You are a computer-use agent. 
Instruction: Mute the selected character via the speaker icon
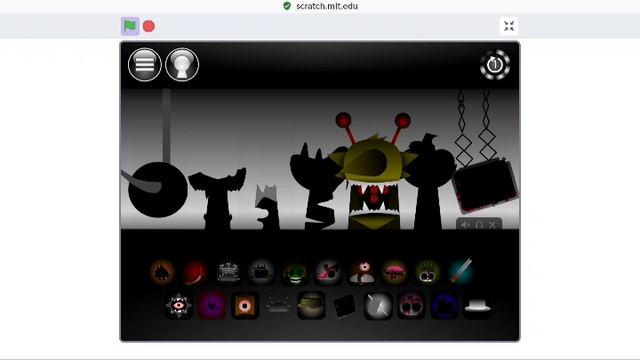(465, 225)
